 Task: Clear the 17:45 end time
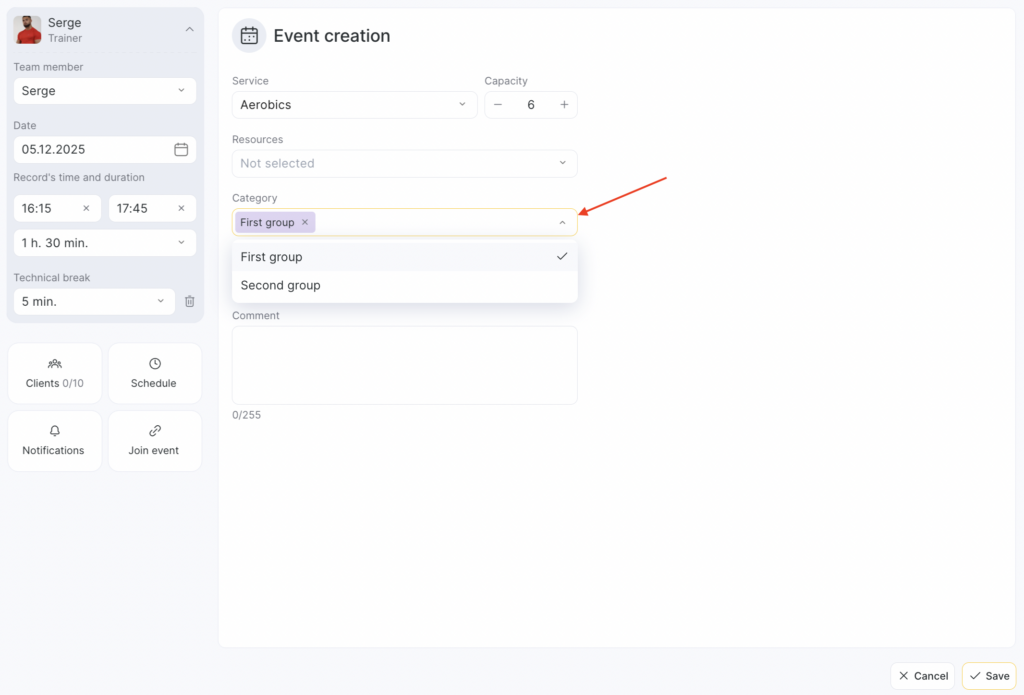pyautogui.click(x=181, y=208)
